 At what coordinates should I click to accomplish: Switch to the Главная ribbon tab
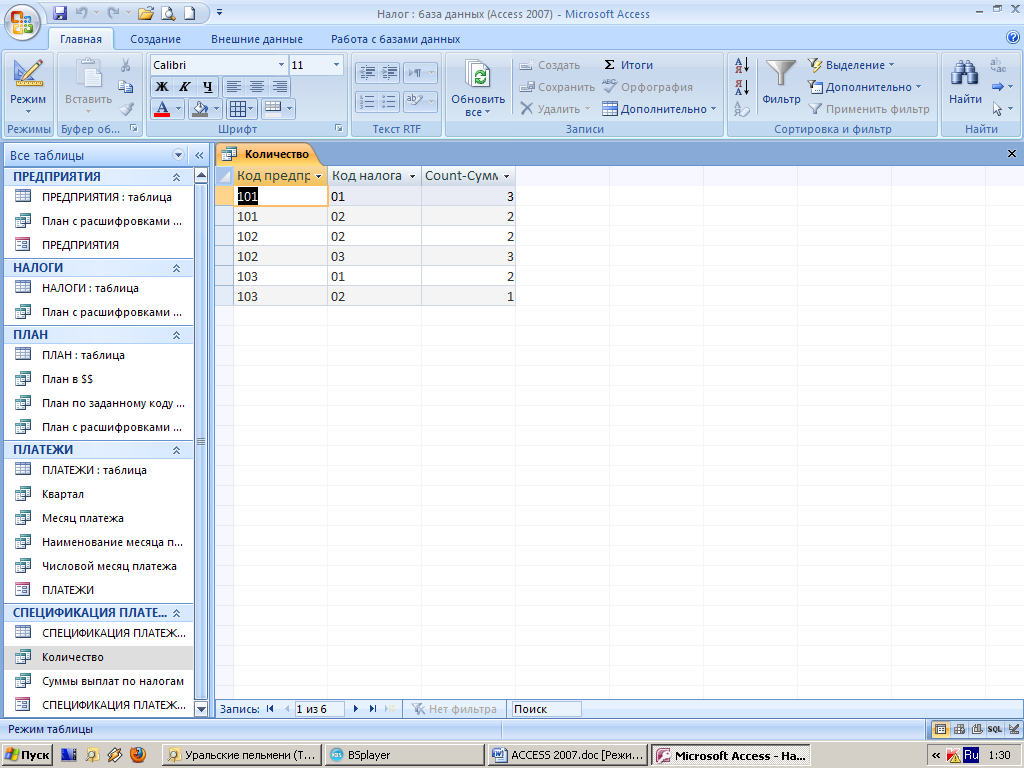pos(81,39)
